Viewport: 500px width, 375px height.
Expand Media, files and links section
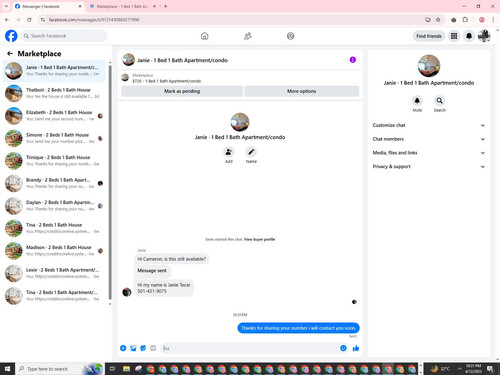click(x=429, y=153)
